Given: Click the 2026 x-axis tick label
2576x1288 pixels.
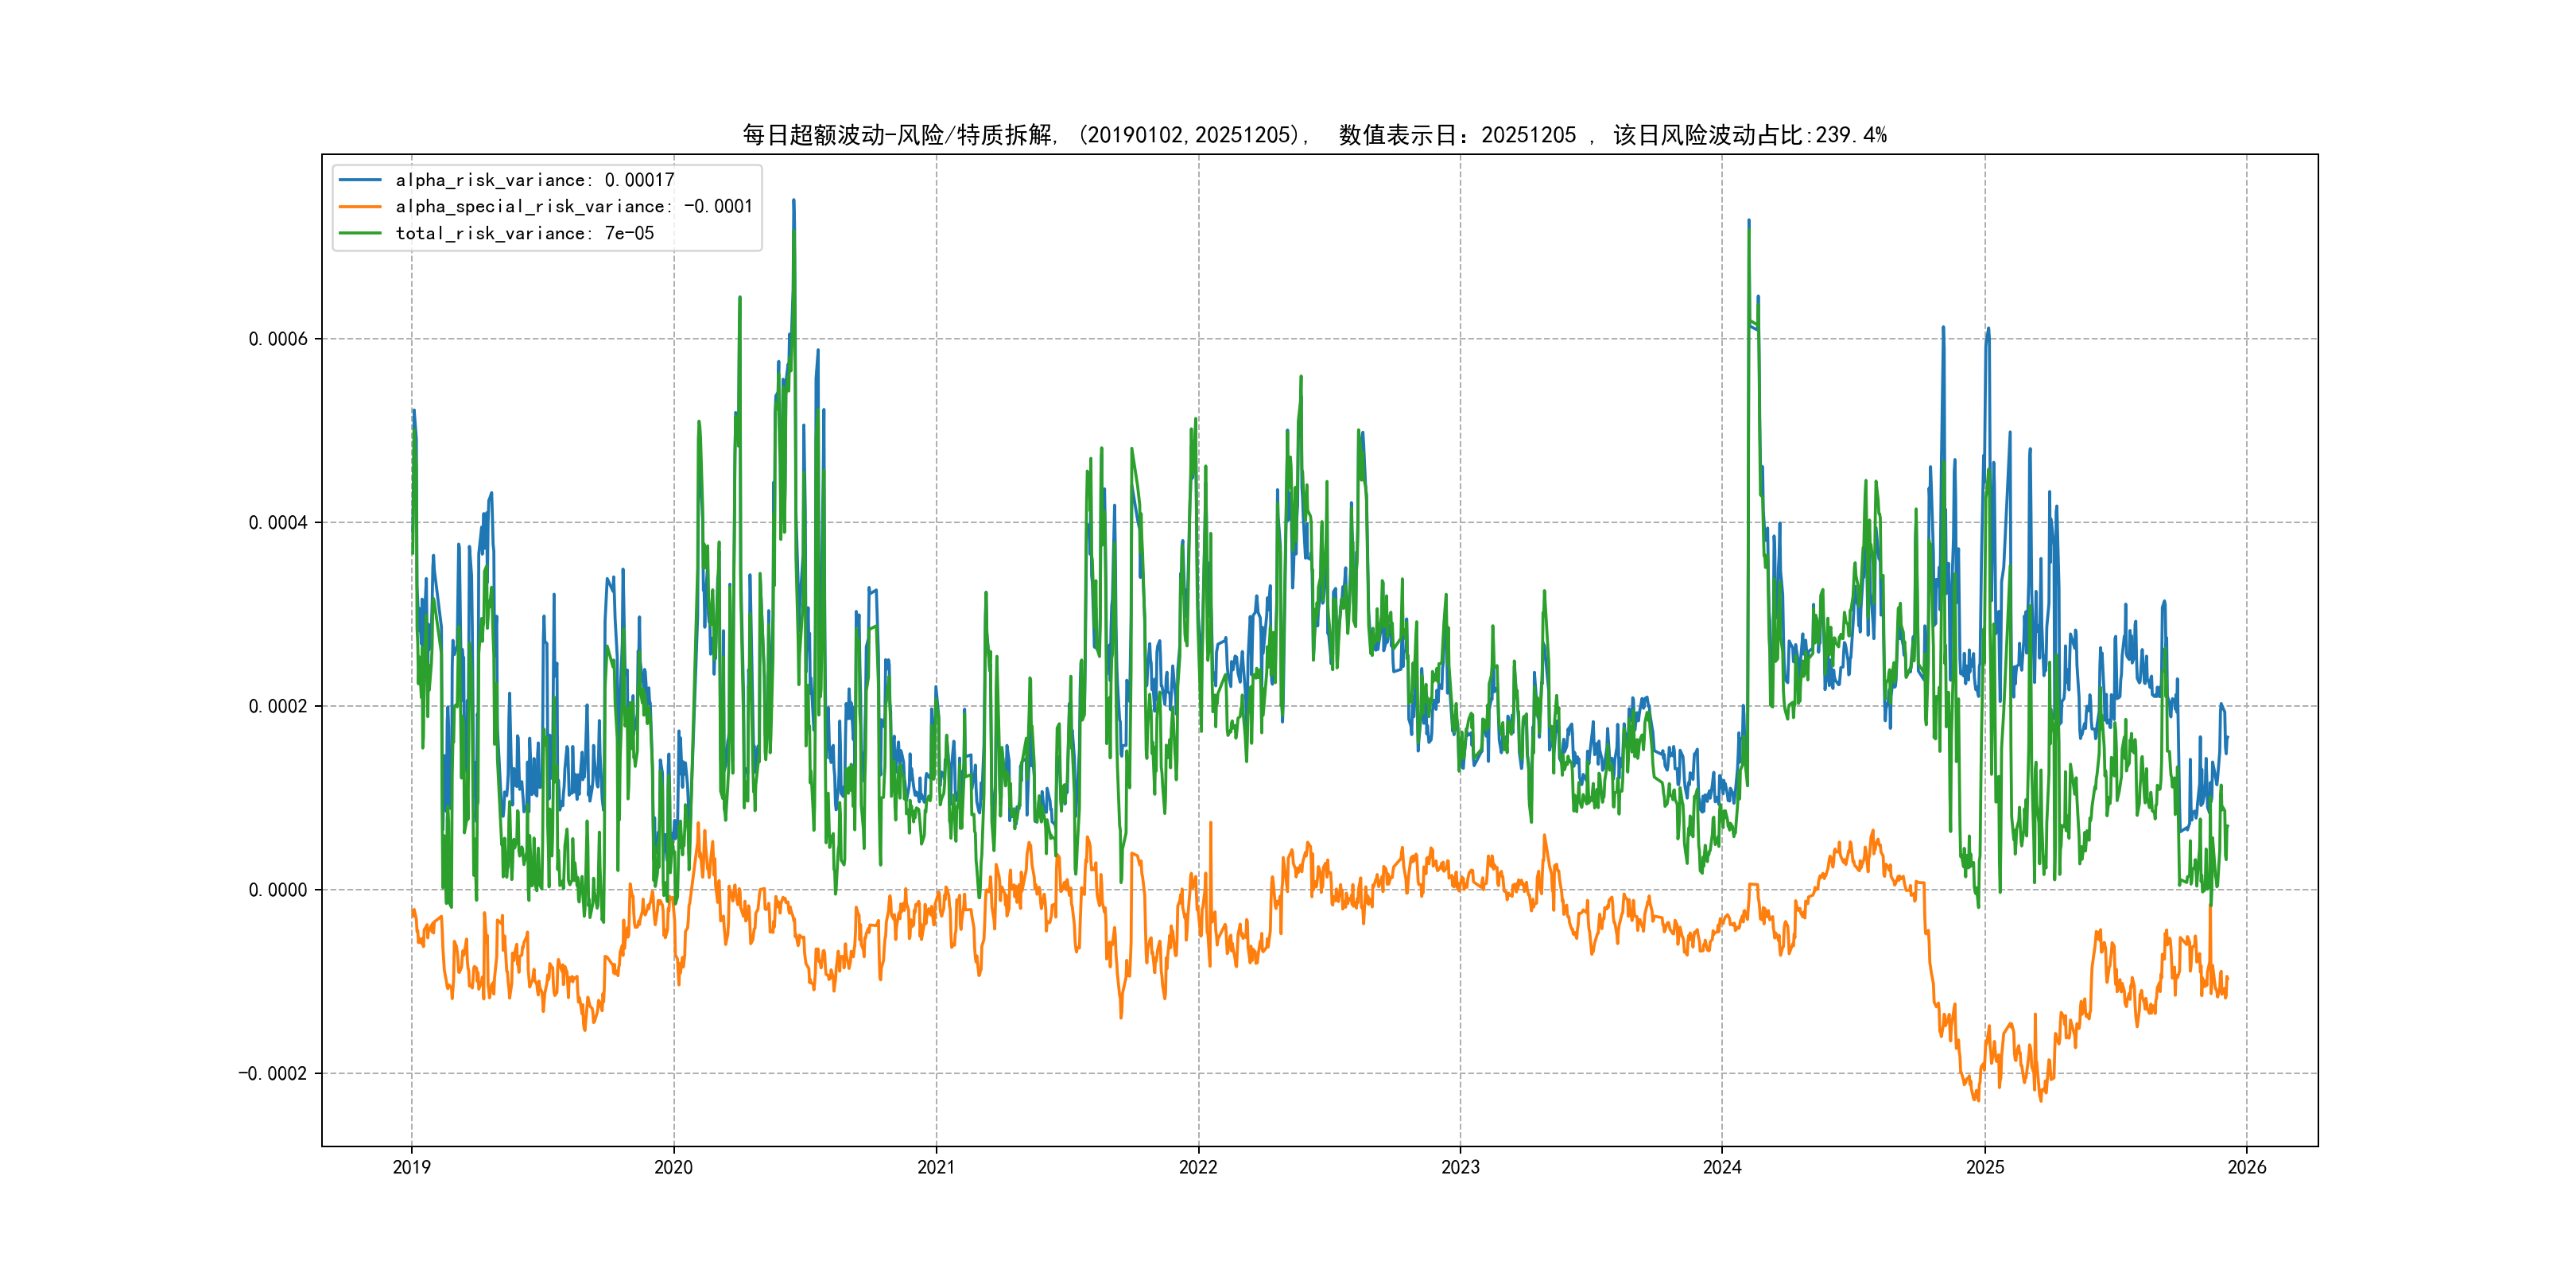Looking at the screenshot, I should (x=2247, y=1167).
